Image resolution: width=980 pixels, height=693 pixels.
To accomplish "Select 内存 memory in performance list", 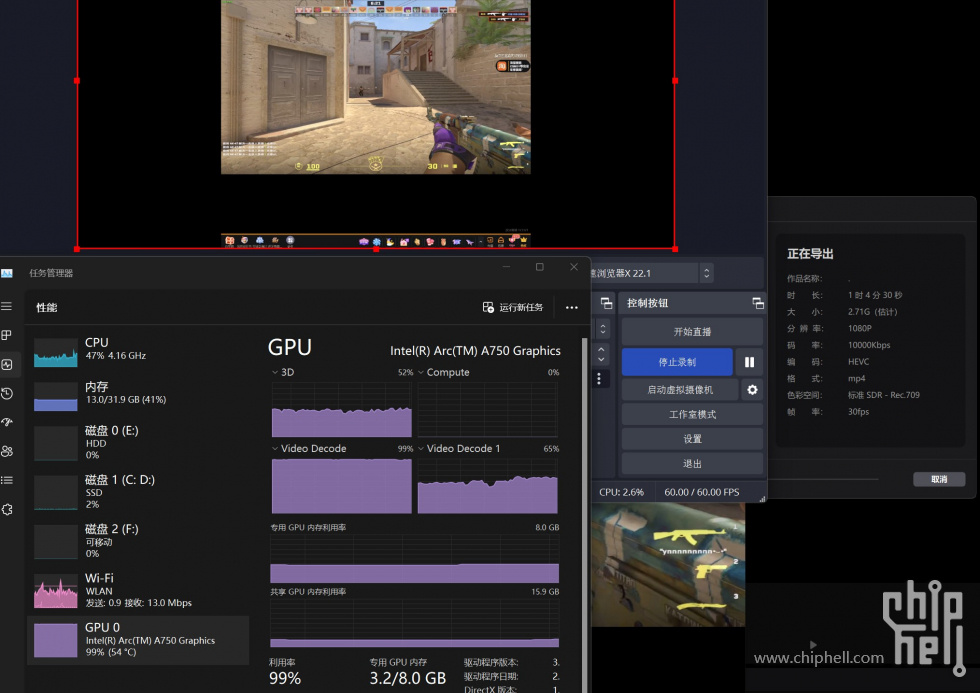I will tap(138, 396).
